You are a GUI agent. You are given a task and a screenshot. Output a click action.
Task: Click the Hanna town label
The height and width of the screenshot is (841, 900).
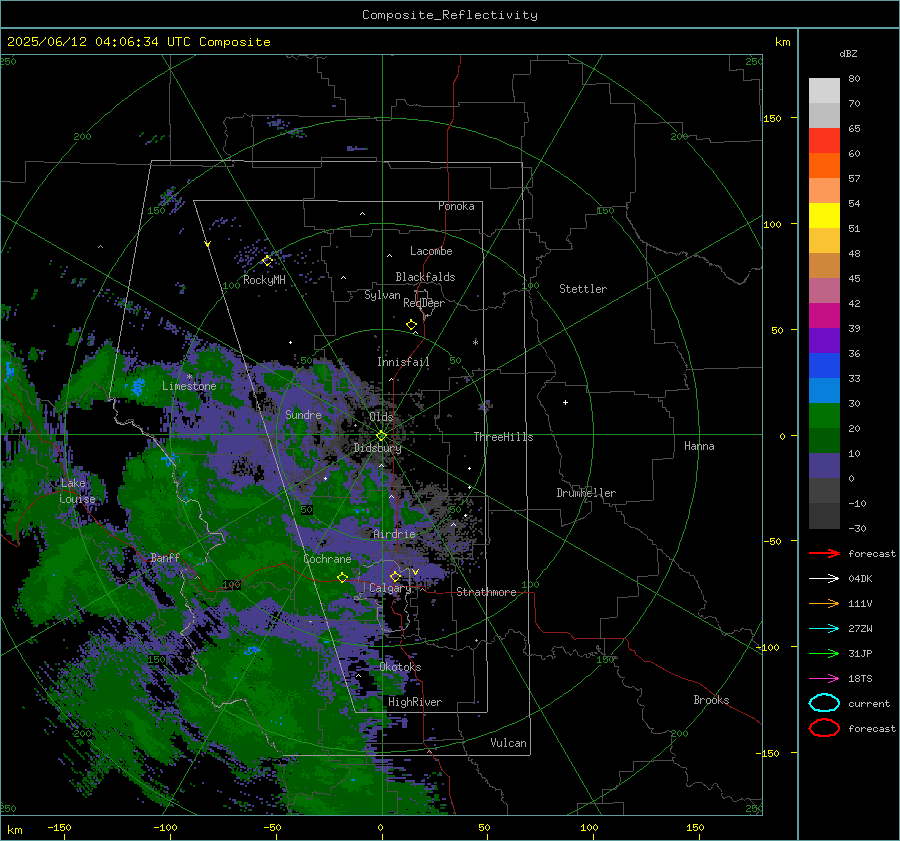click(699, 446)
